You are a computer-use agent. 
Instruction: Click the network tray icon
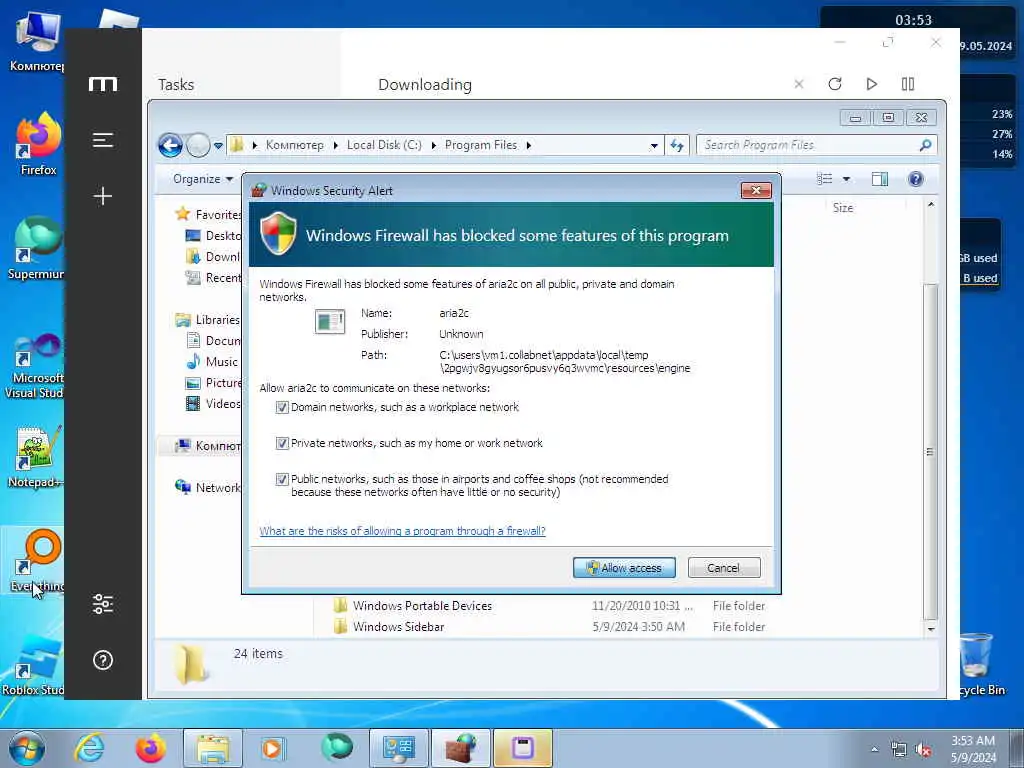[x=899, y=750]
